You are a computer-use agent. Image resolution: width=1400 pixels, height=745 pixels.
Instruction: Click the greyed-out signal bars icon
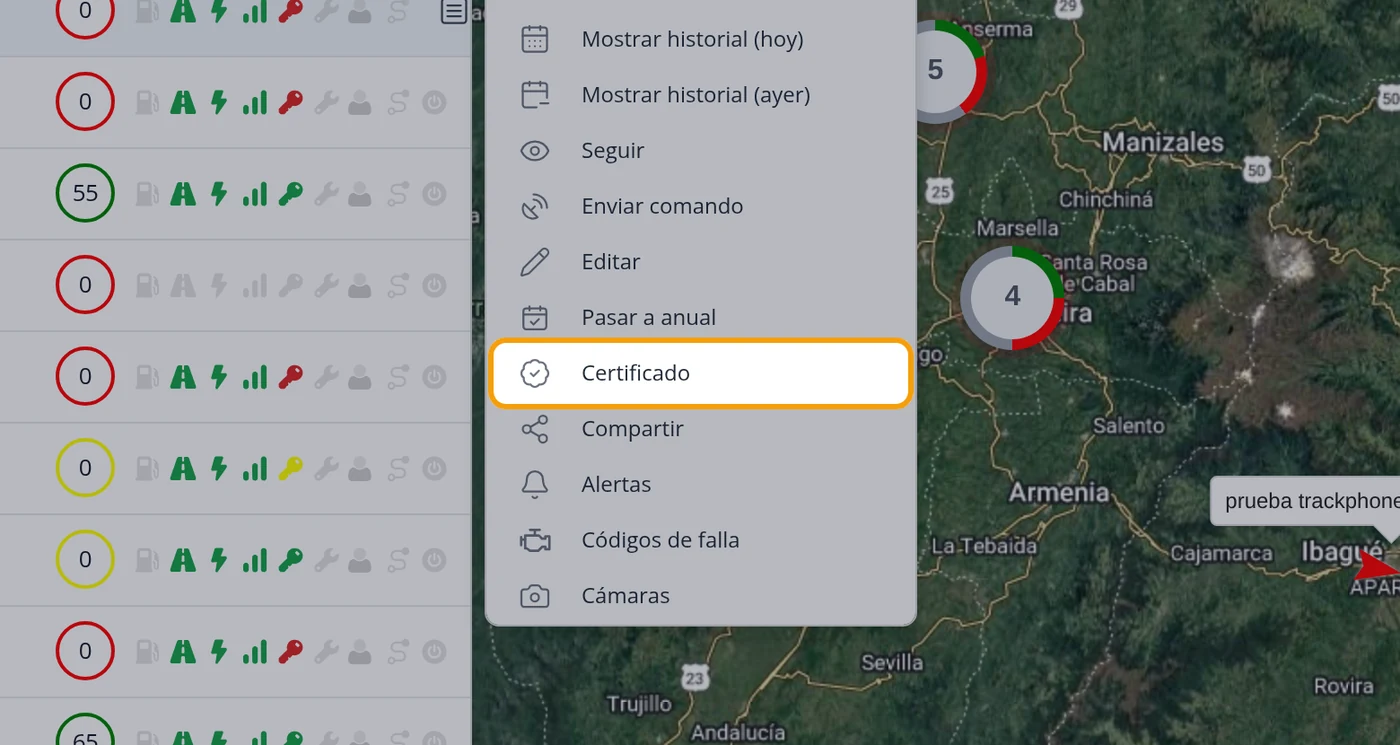click(x=255, y=285)
